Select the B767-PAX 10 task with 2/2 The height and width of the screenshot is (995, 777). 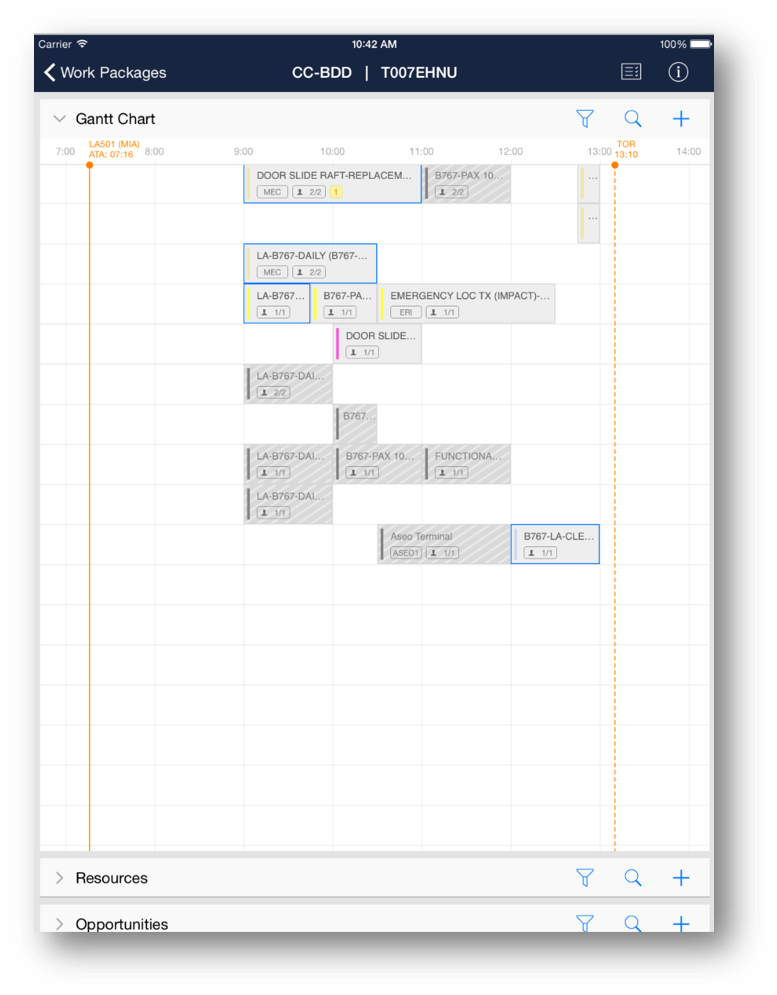[467, 184]
